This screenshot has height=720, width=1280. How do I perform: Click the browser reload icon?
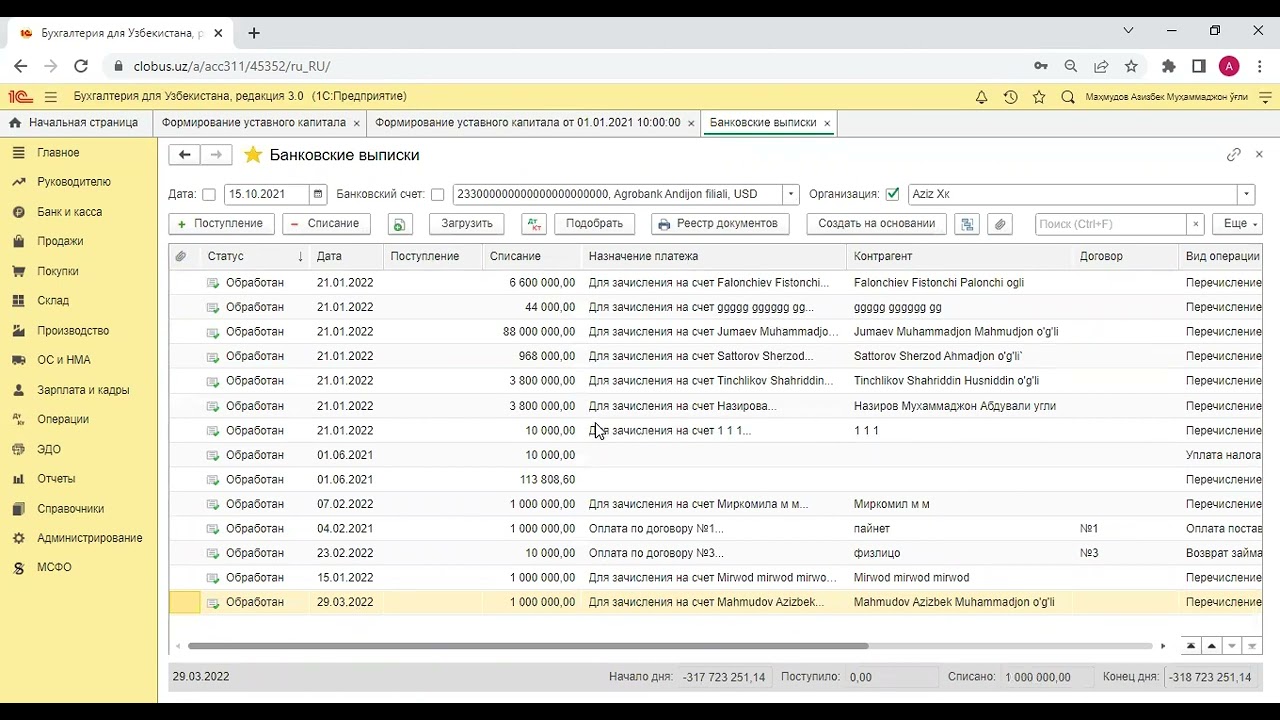[81, 66]
